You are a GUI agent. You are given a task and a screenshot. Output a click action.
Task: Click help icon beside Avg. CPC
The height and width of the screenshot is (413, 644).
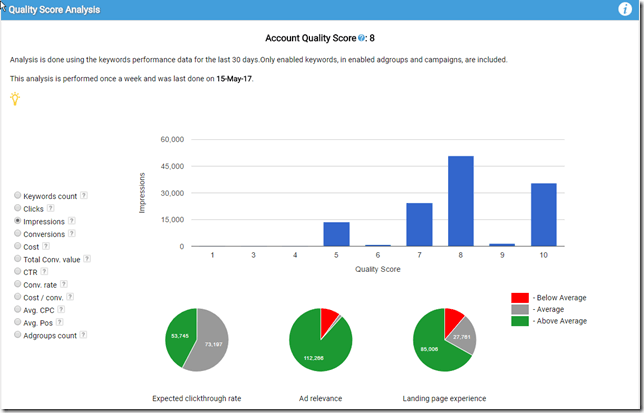coord(63,310)
